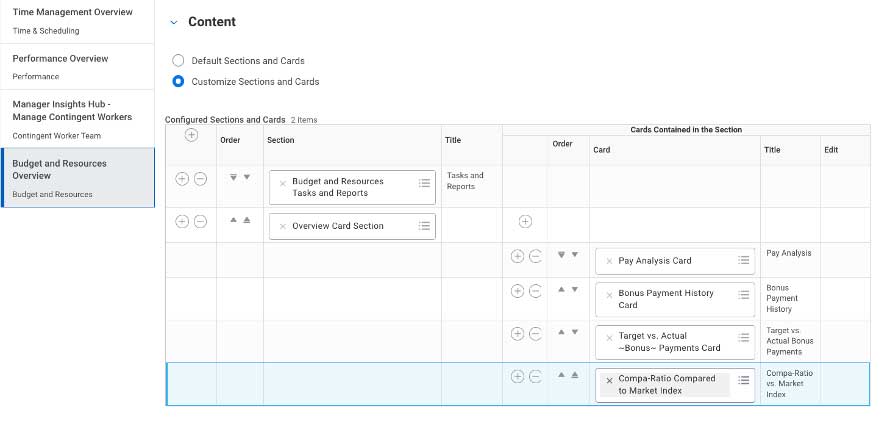
Task: Click add row icon in table header
Action: [x=191, y=135]
